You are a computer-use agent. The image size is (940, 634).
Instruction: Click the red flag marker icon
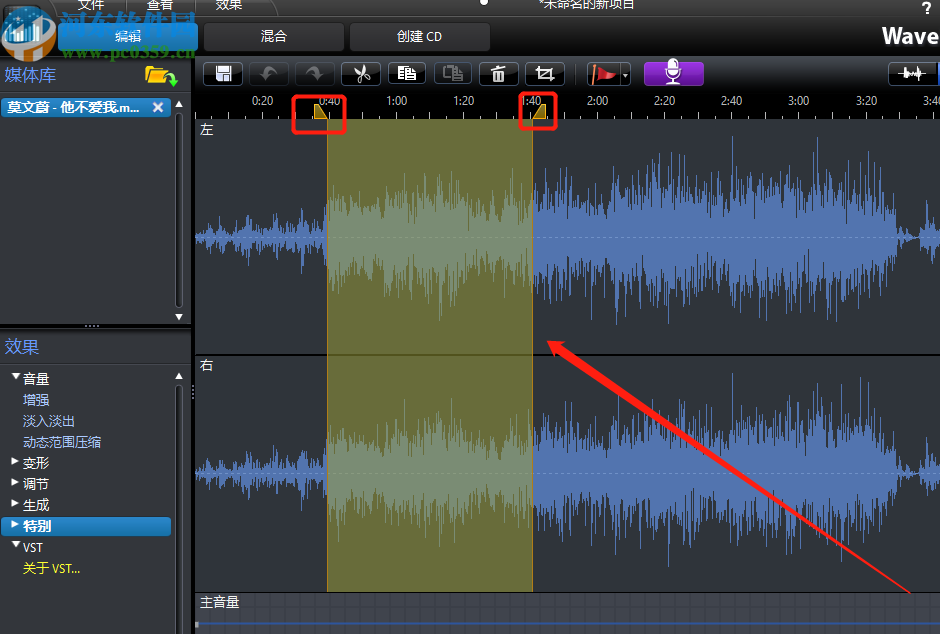(604, 74)
